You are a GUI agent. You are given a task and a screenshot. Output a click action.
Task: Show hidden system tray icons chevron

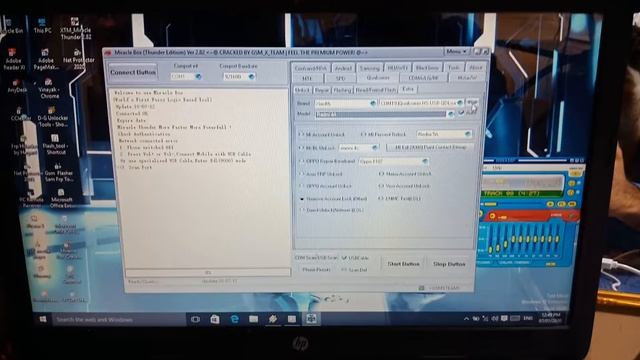click(x=466, y=318)
